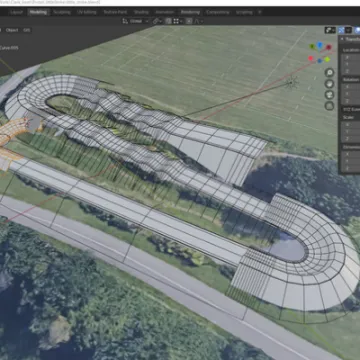Click the Scale X field

[351, 124]
